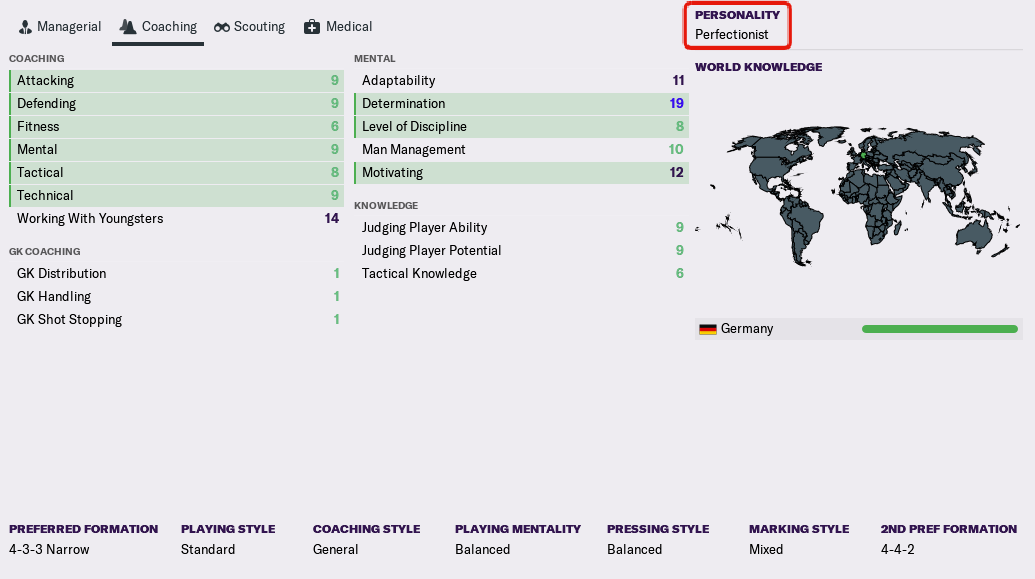Viewport: 1035px width, 579px height.
Task: Click GK Shot Stopping attribute
Action: coord(176,320)
